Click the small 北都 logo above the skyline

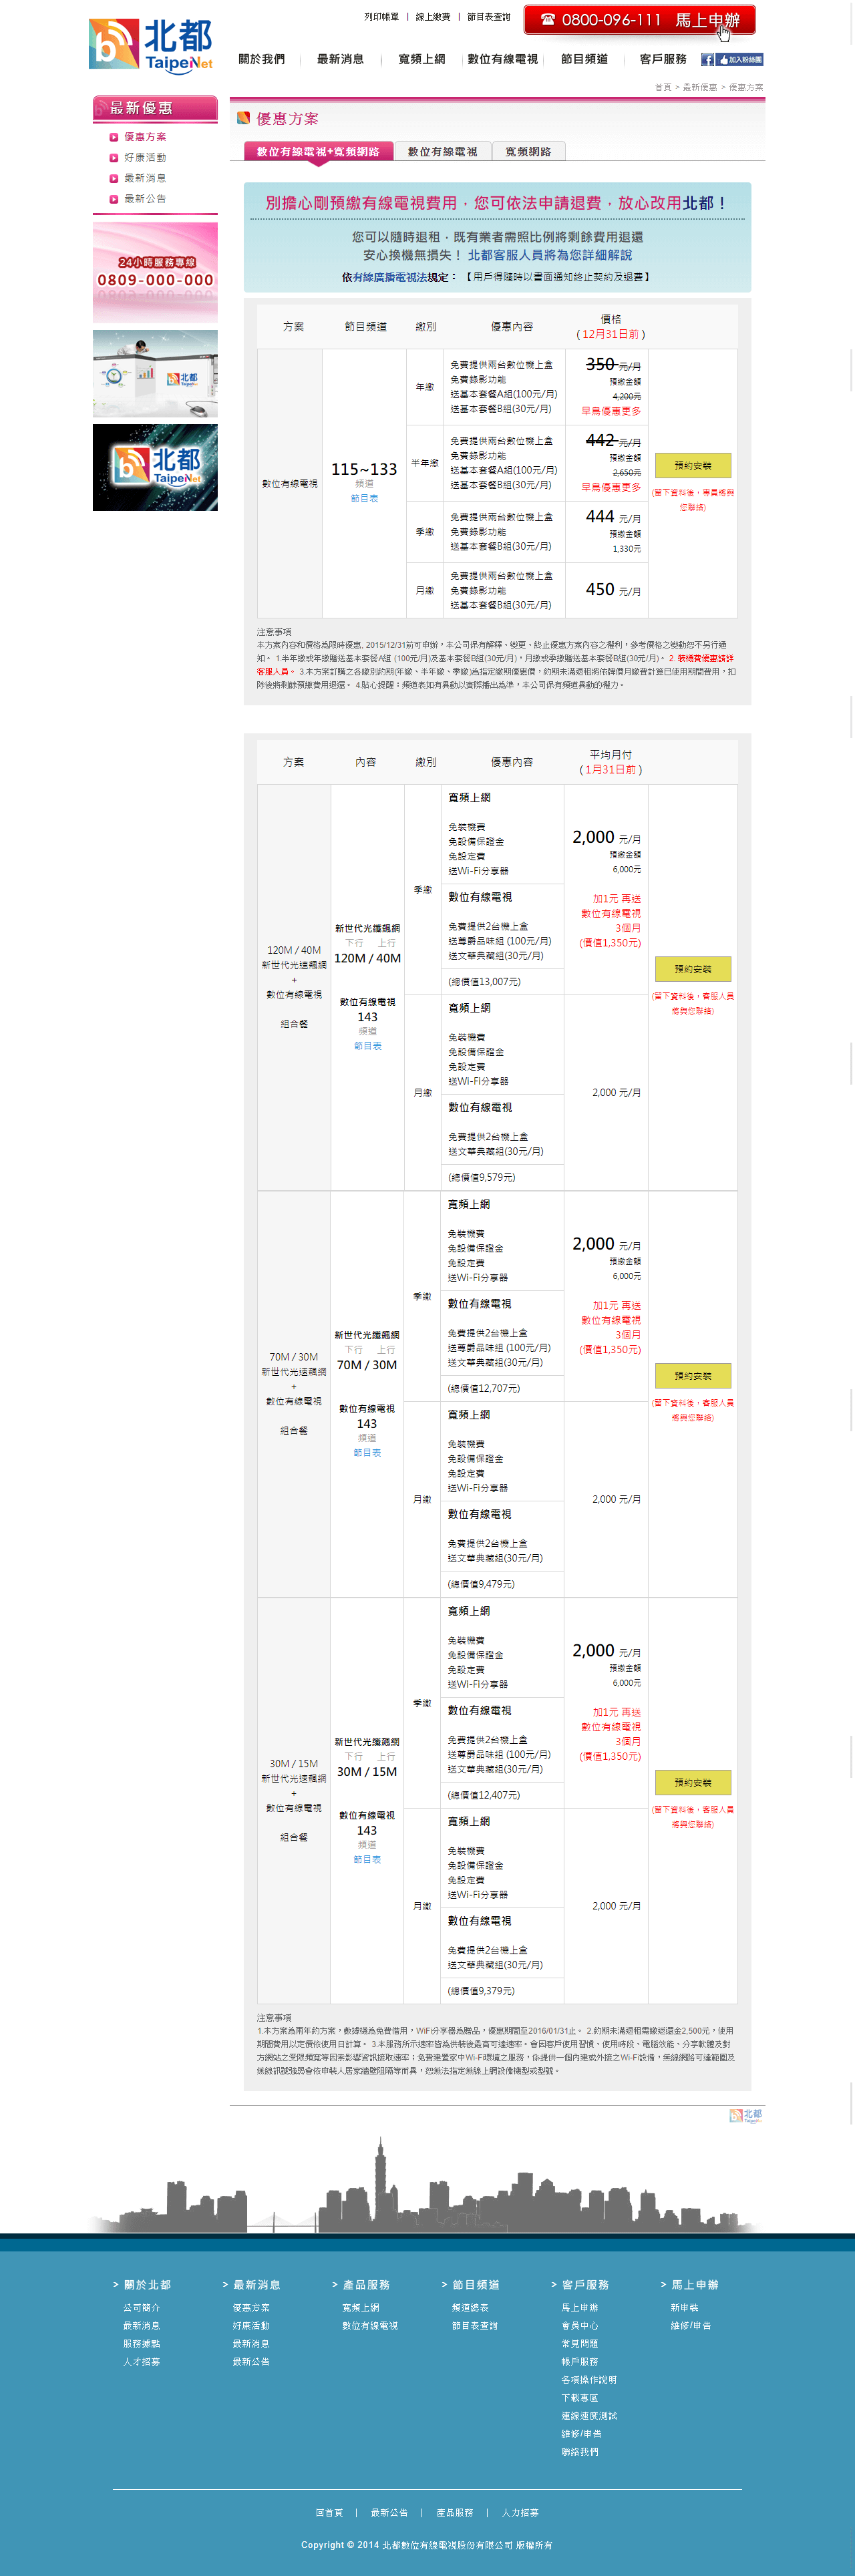[x=746, y=2115]
